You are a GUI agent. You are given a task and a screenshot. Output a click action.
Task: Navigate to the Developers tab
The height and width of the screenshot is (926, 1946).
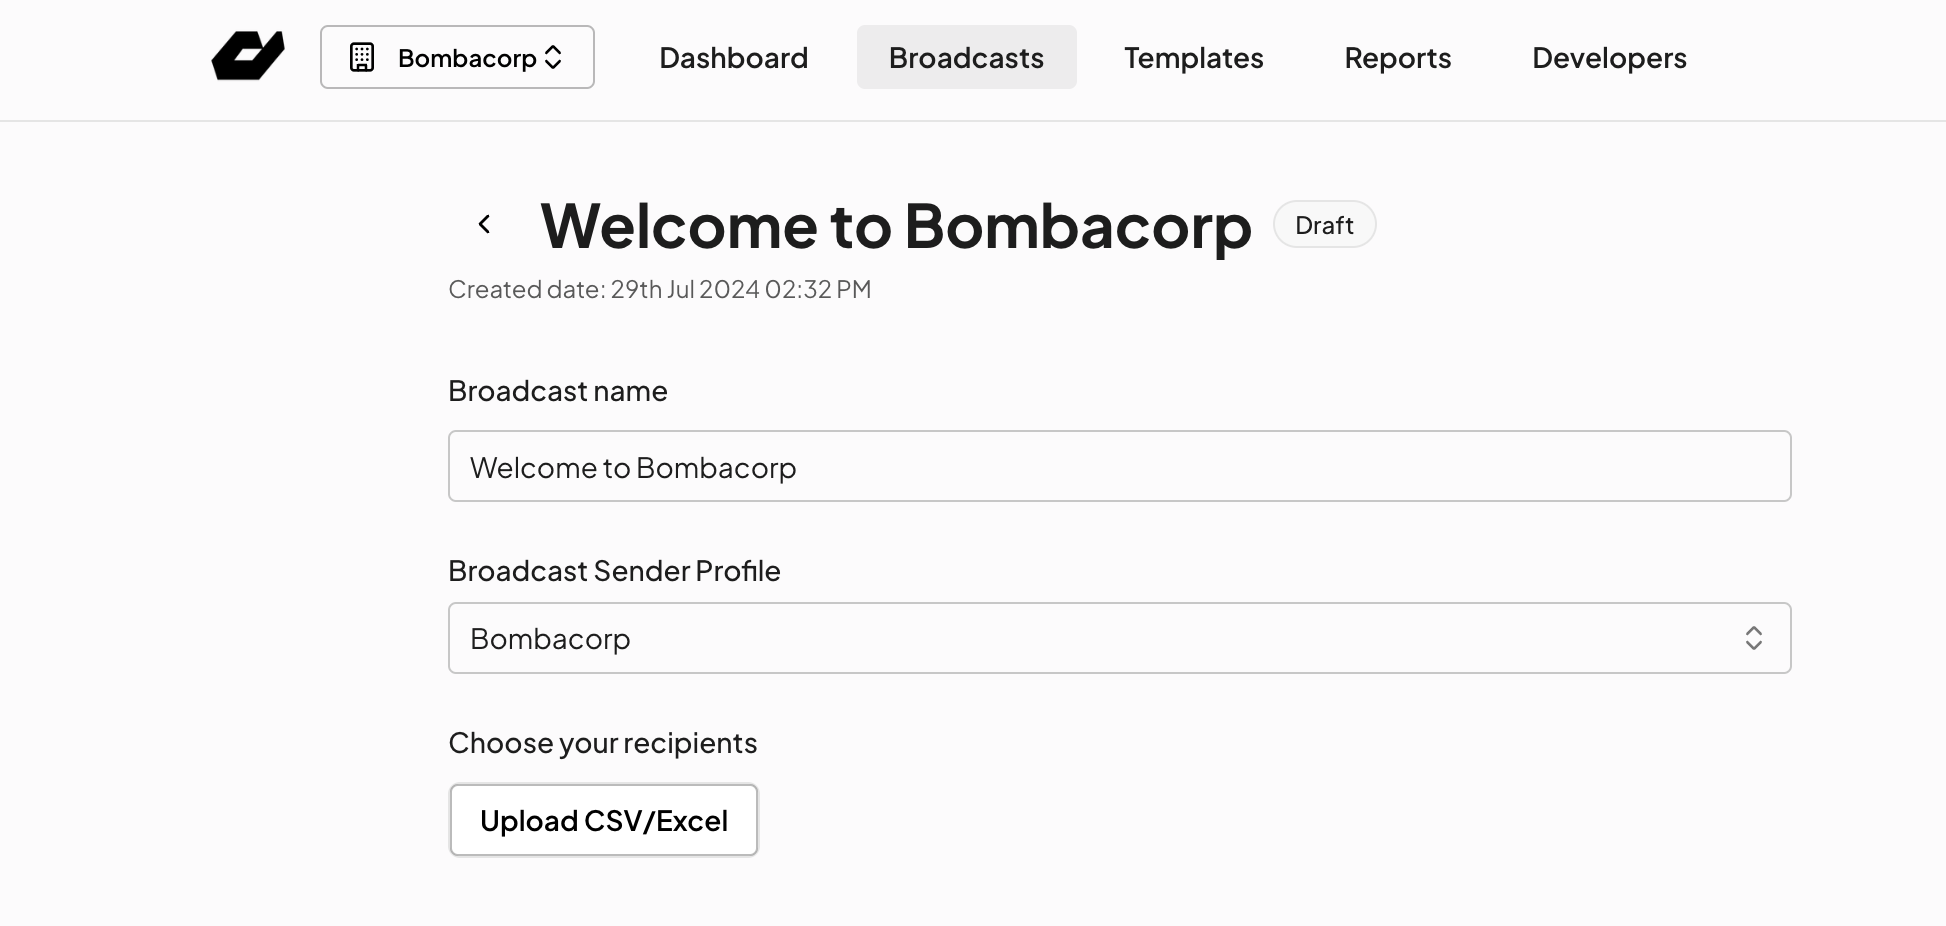(1609, 57)
